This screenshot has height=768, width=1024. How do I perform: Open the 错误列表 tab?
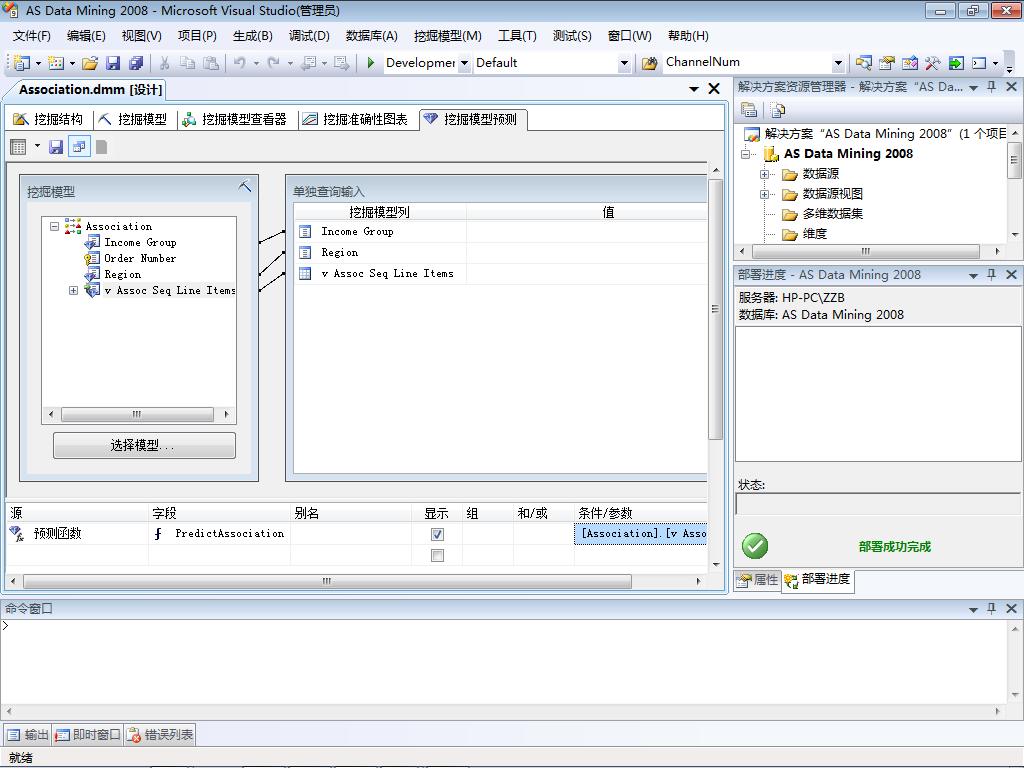[160, 735]
